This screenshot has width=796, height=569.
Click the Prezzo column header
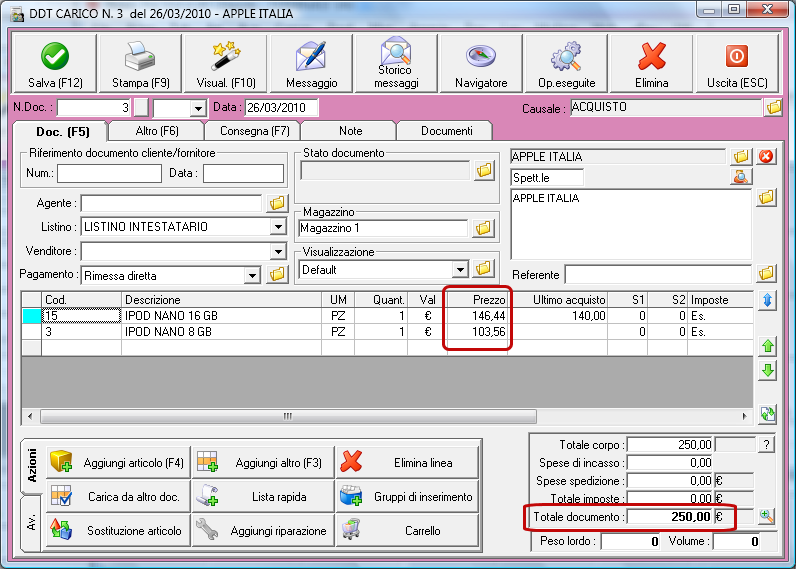click(477, 300)
